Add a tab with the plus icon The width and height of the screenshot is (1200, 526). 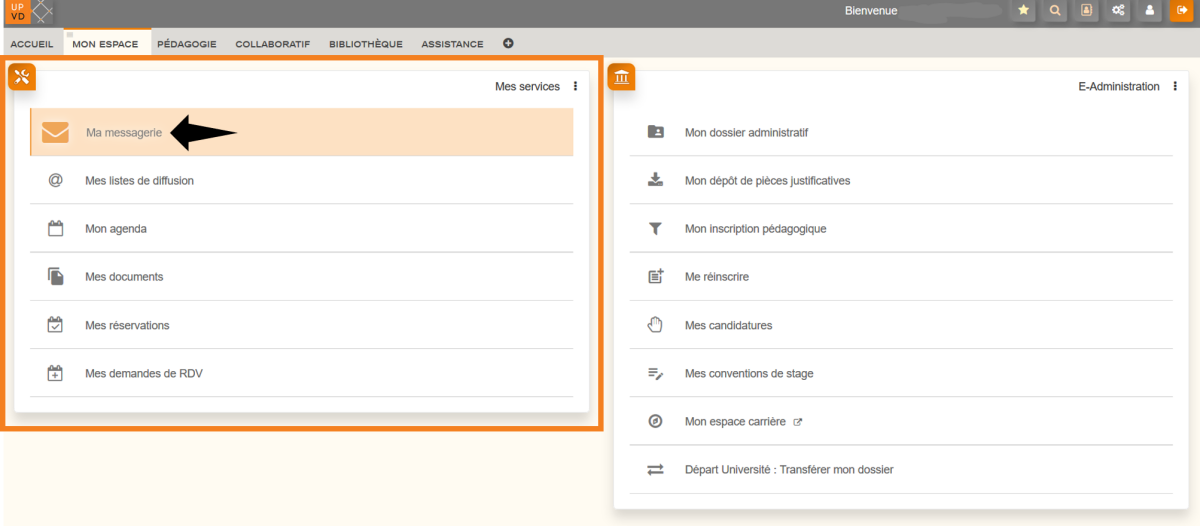tap(508, 43)
